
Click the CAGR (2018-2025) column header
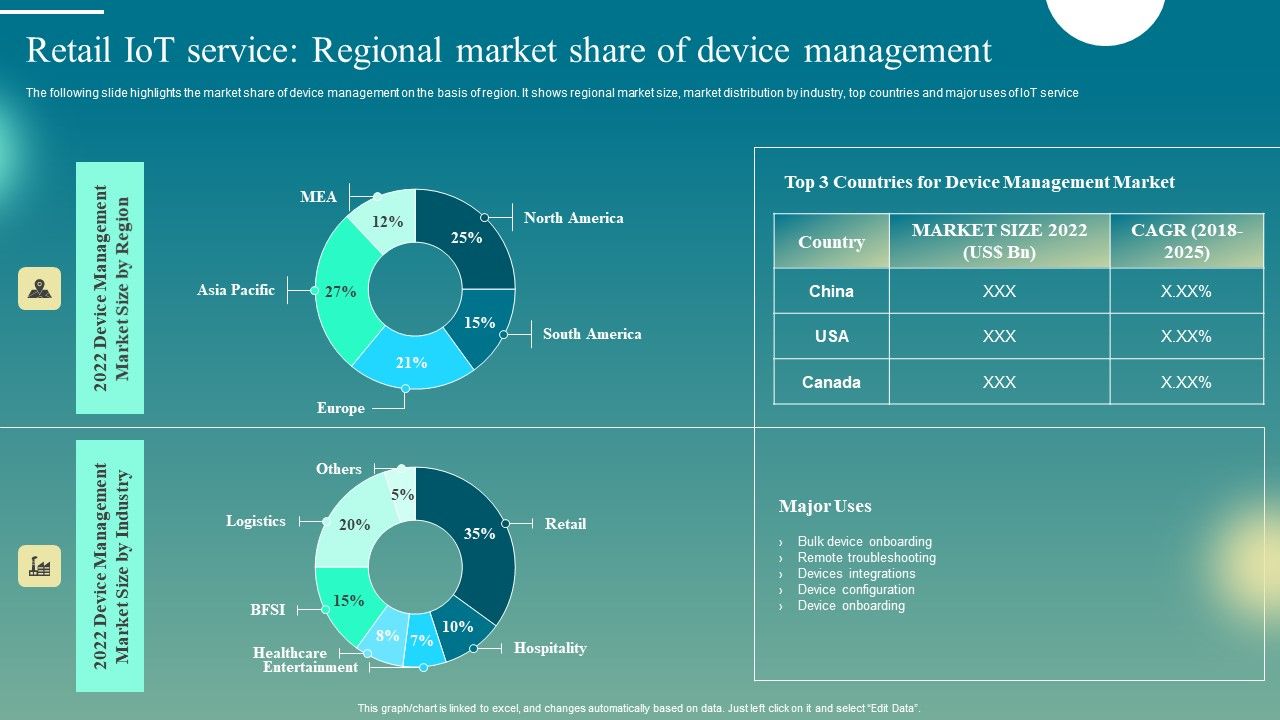click(x=1187, y=241)
